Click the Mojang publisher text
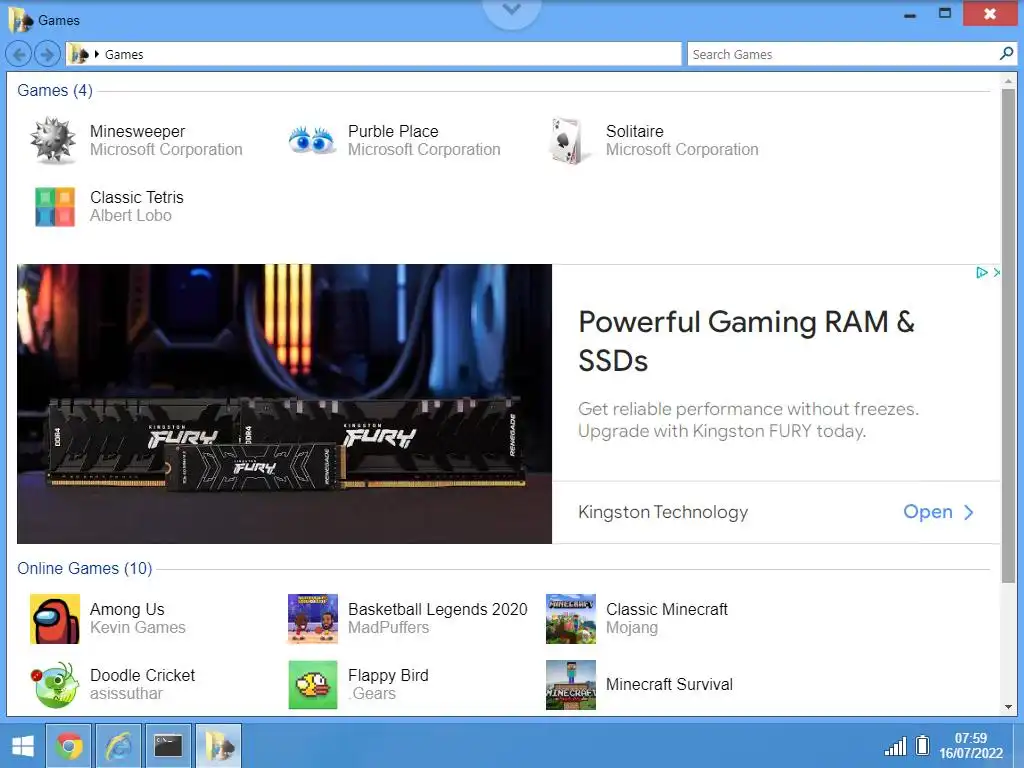The height and width of the screenshot is (768, 1024). click(x=632, y=628)
